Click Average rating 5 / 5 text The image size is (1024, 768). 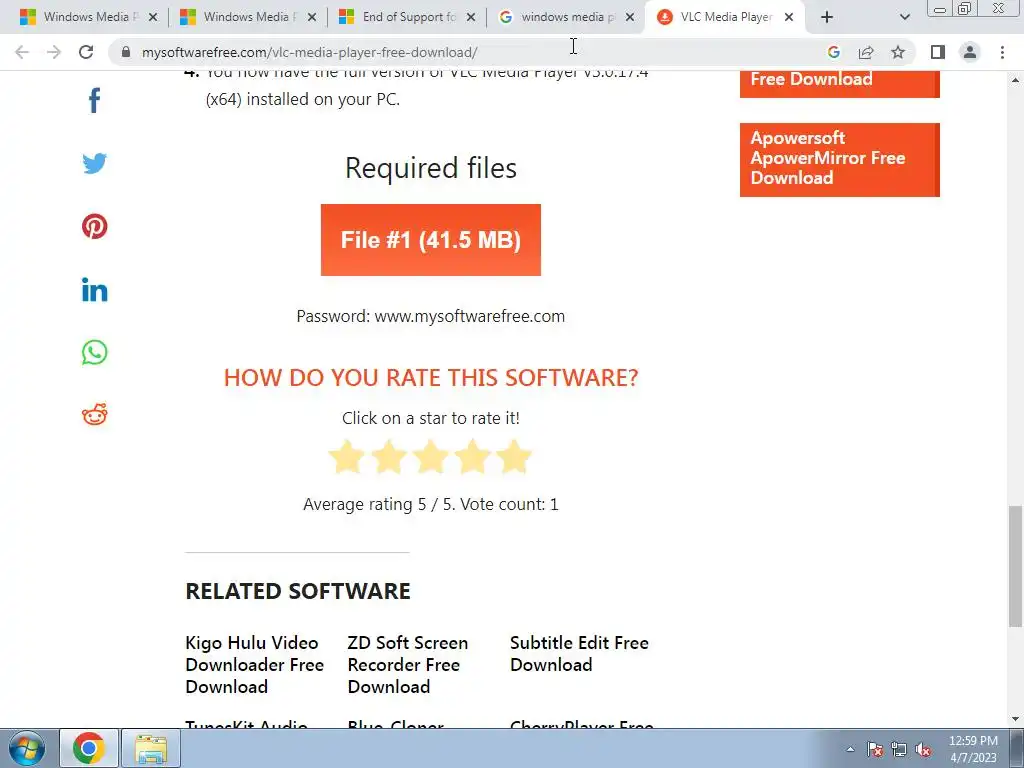coord(430,504)
